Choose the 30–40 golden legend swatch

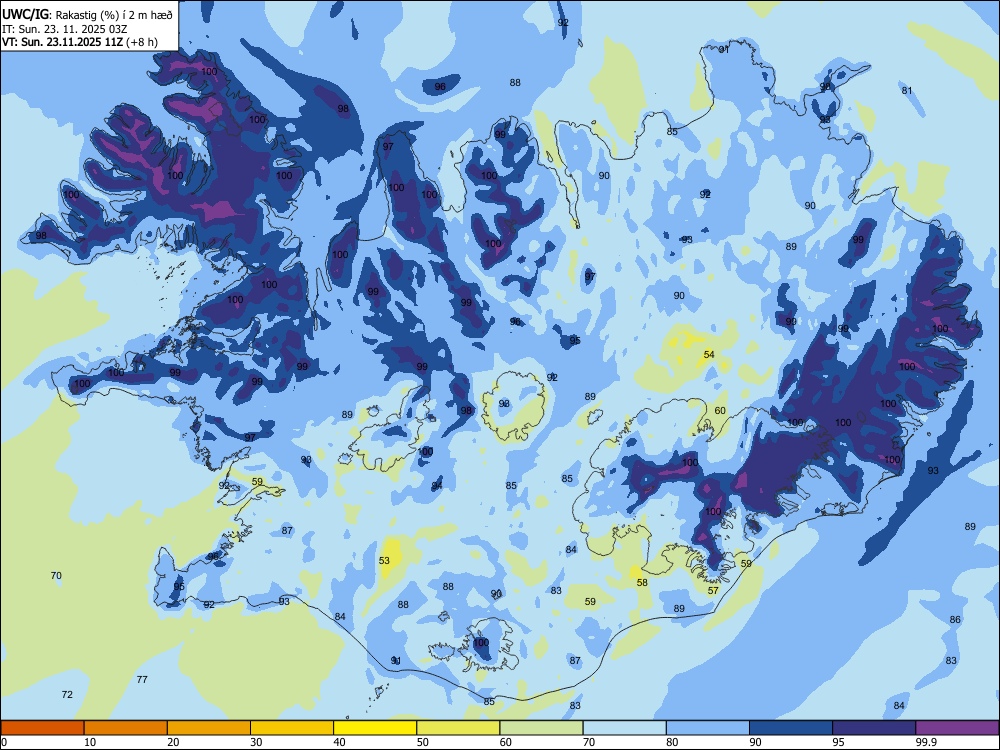click(292, 728)
